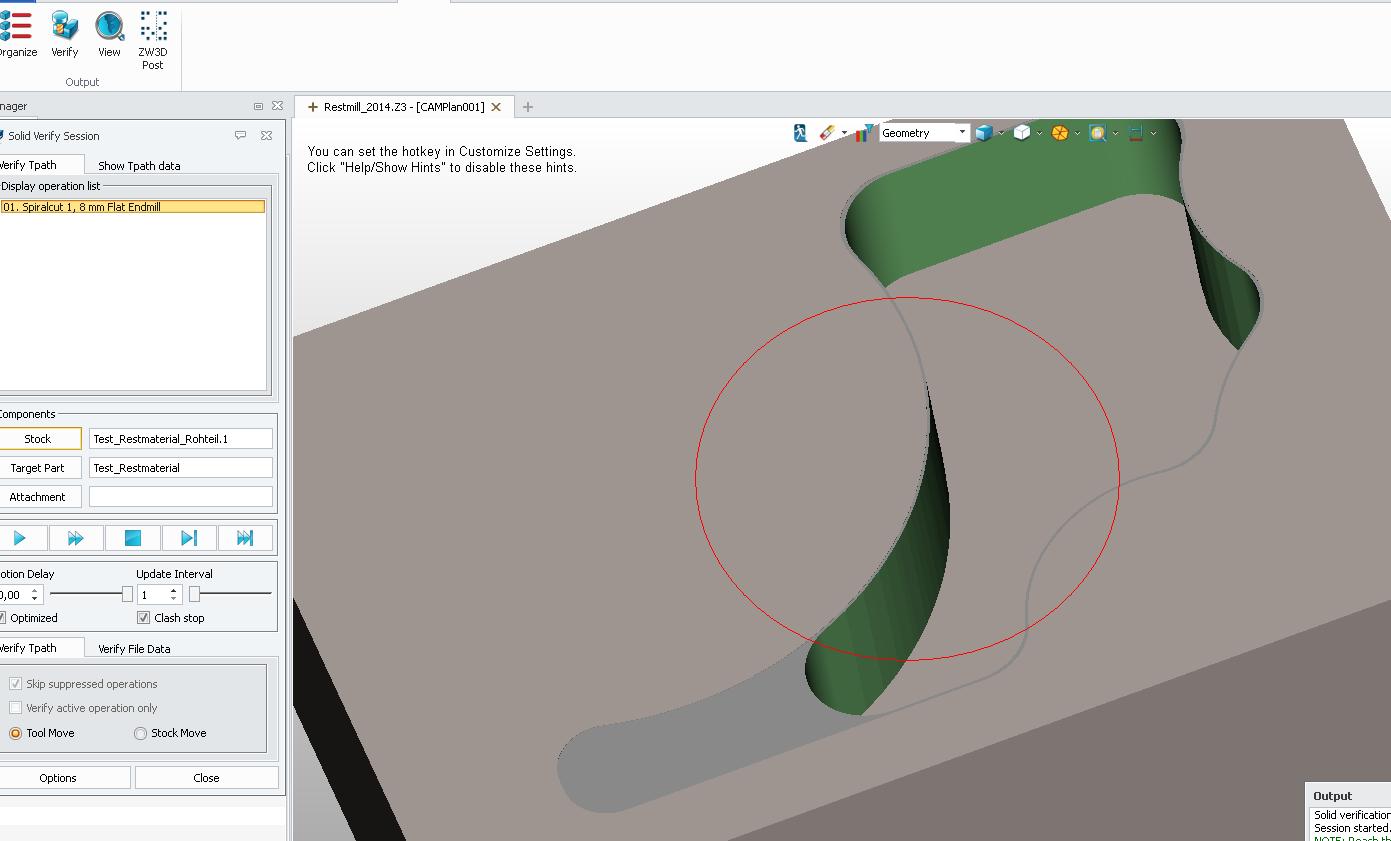Image resolution: width=1391 pixels, height=841 pixels.
Task: Click the Stock component button
Action: point(38,439)
